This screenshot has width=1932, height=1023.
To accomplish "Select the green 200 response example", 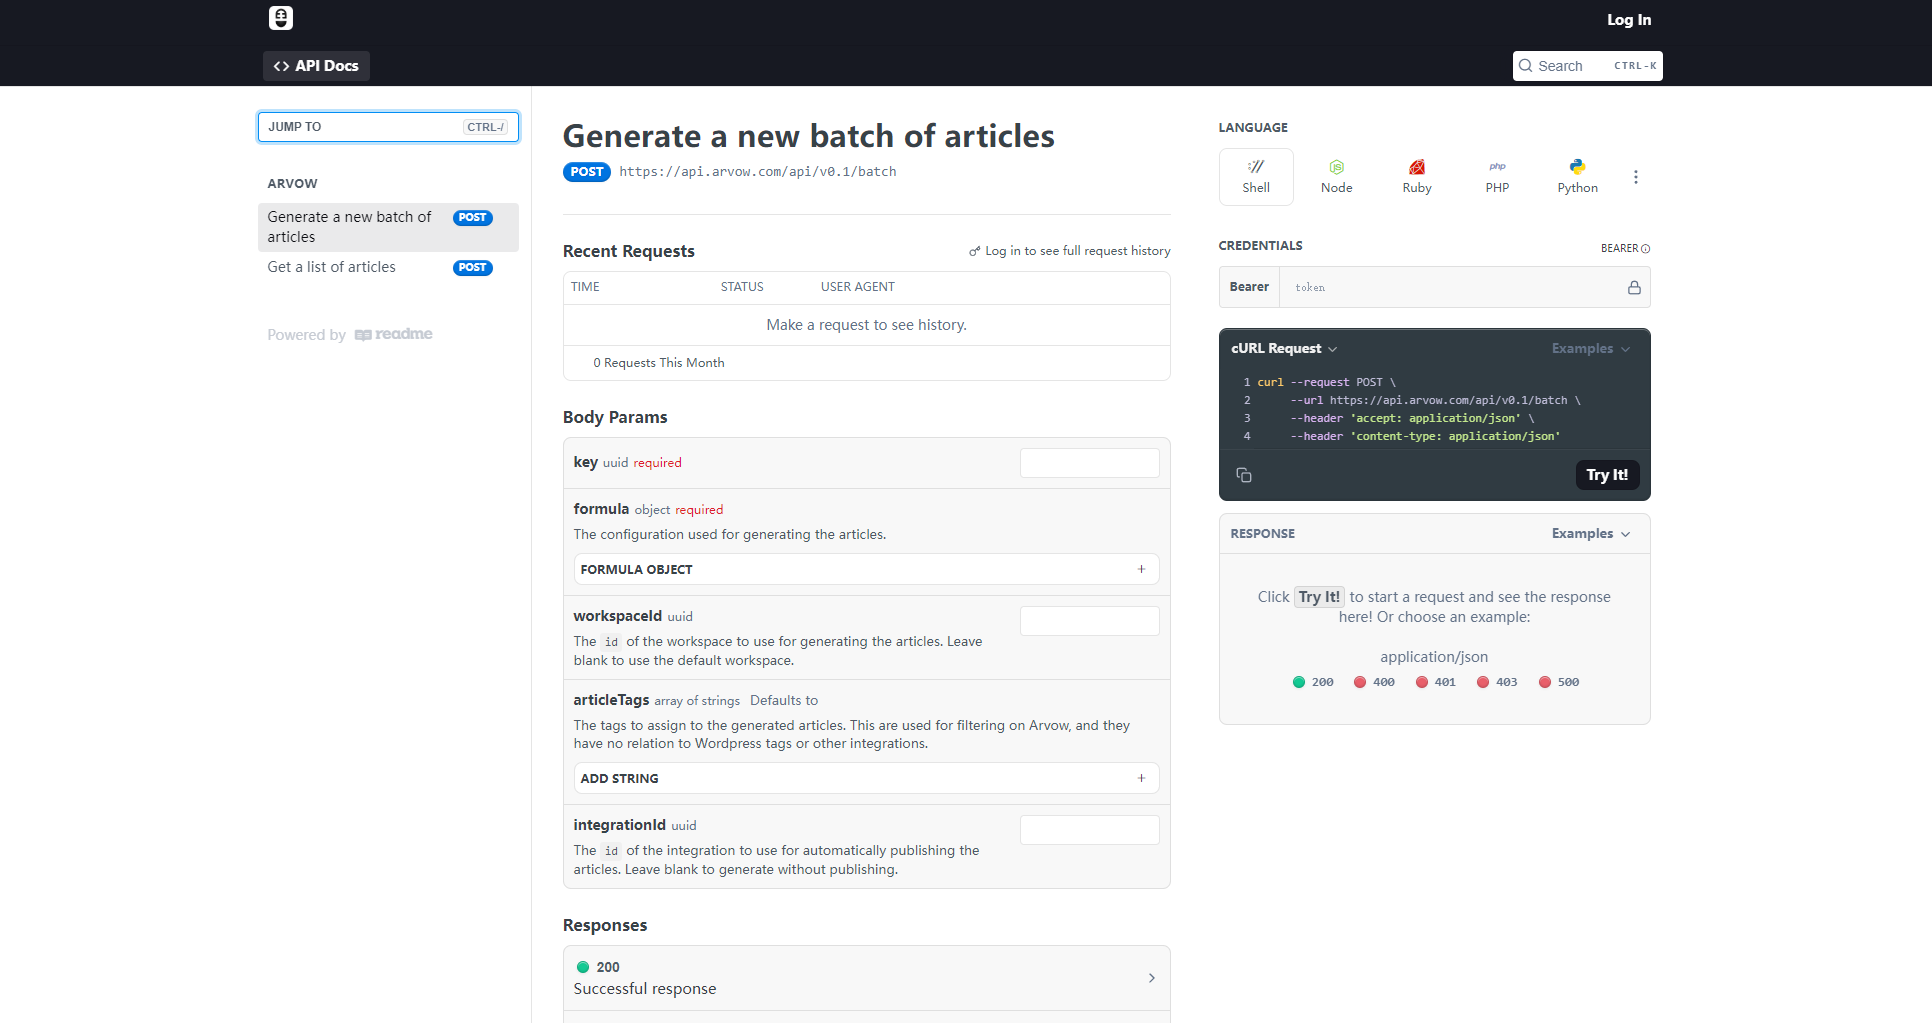I will coord(1313,682).
